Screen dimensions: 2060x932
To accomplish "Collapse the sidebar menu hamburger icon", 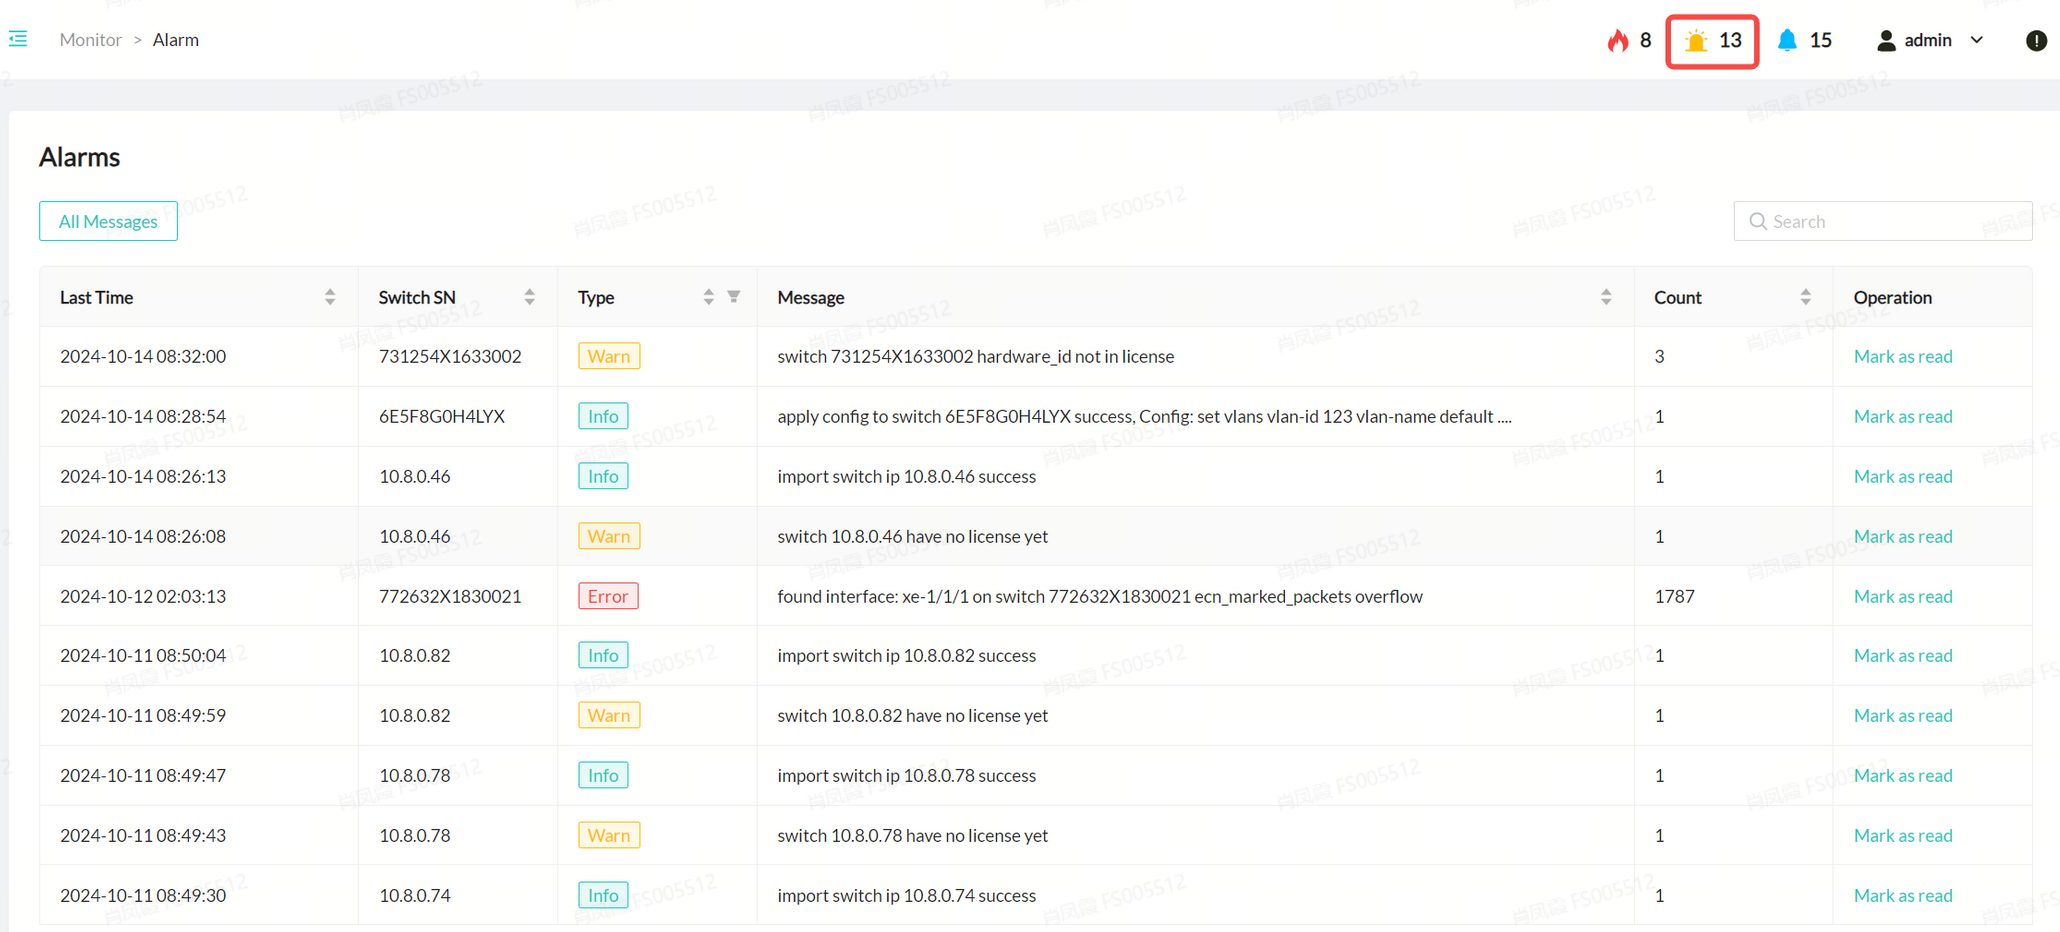I will click(18, 39).
